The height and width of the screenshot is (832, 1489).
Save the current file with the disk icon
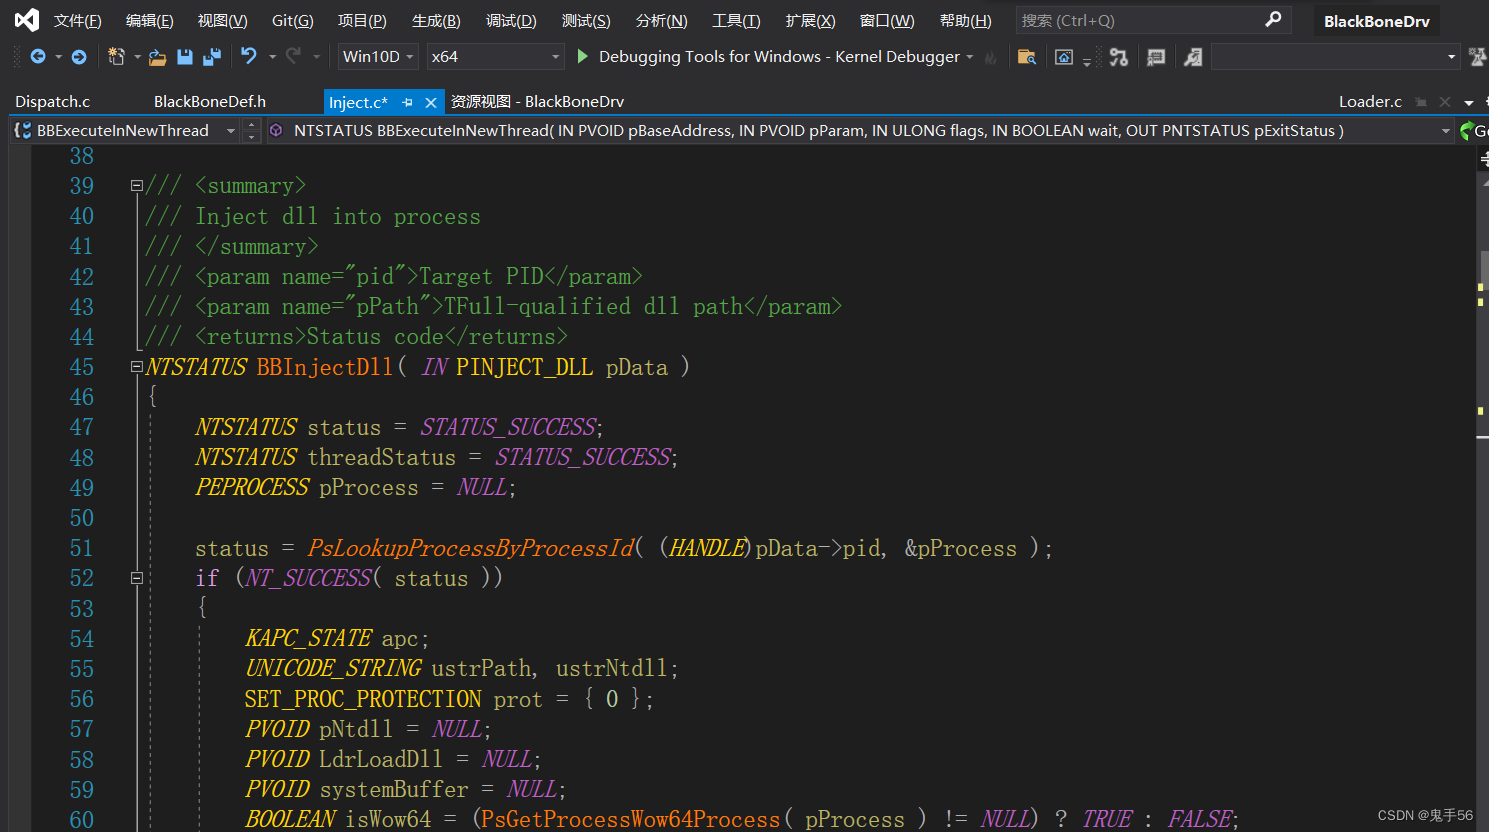coord(185,57)
